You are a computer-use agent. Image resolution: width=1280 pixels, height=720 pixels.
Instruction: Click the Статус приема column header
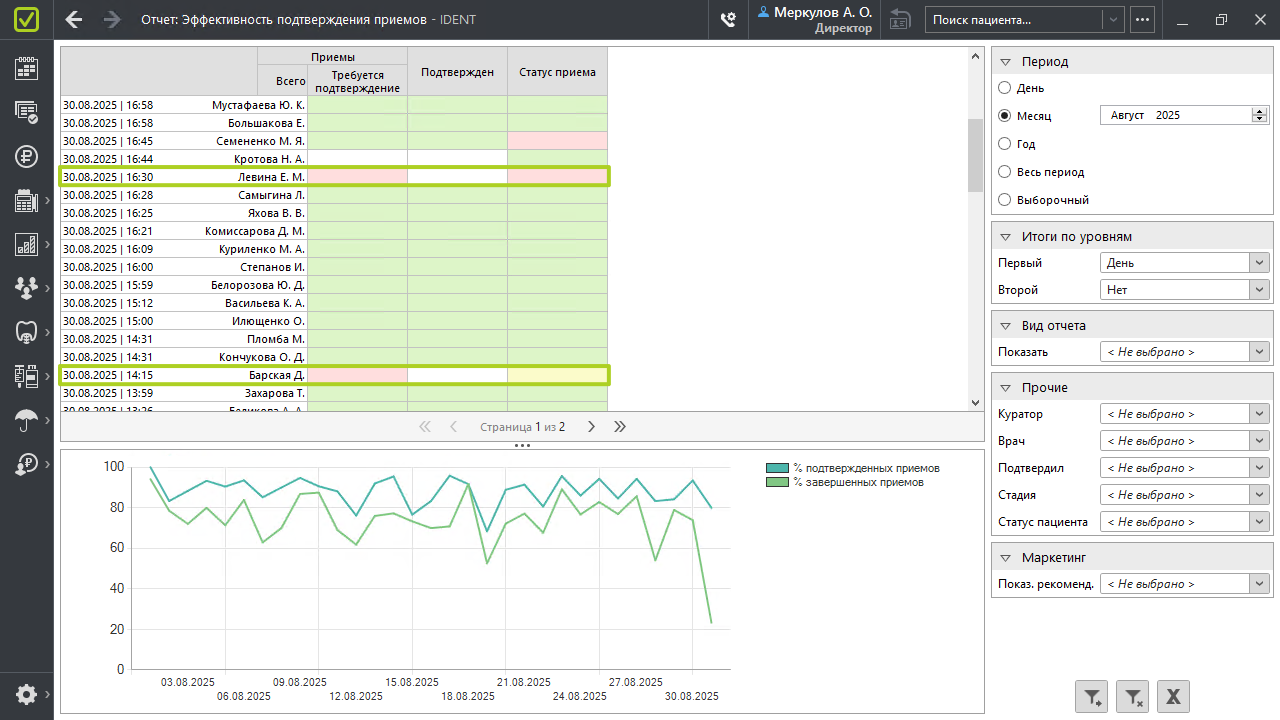[557, 72]
